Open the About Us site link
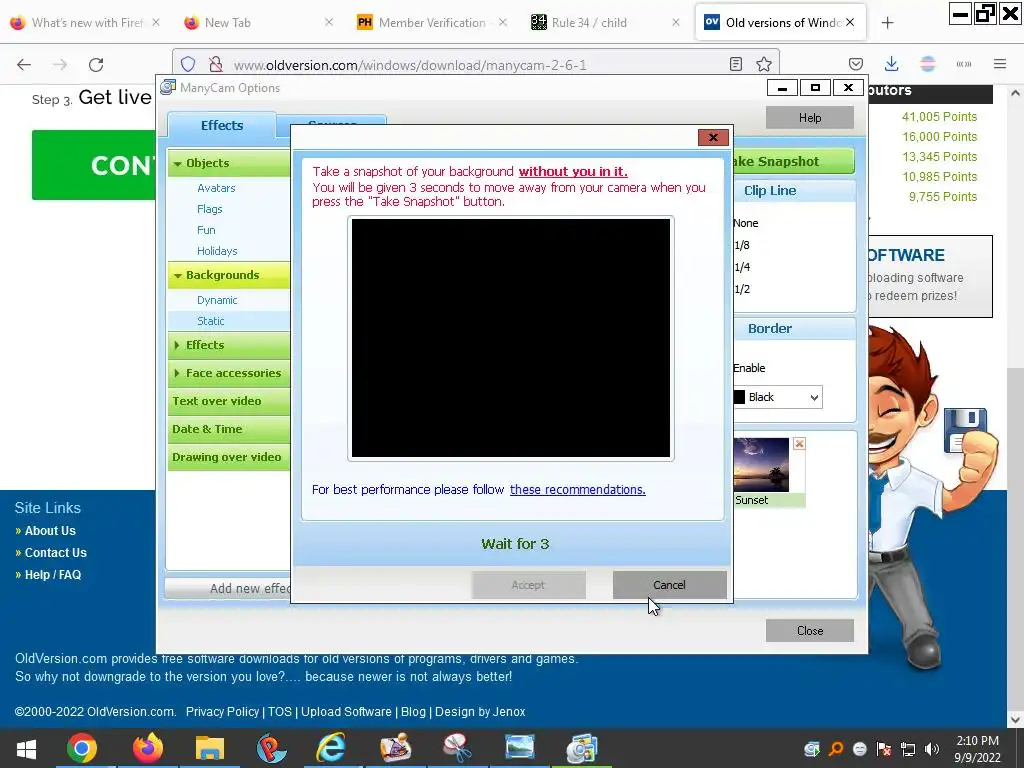This screenshot has width=1024, height=768. (x=50, y=531)
